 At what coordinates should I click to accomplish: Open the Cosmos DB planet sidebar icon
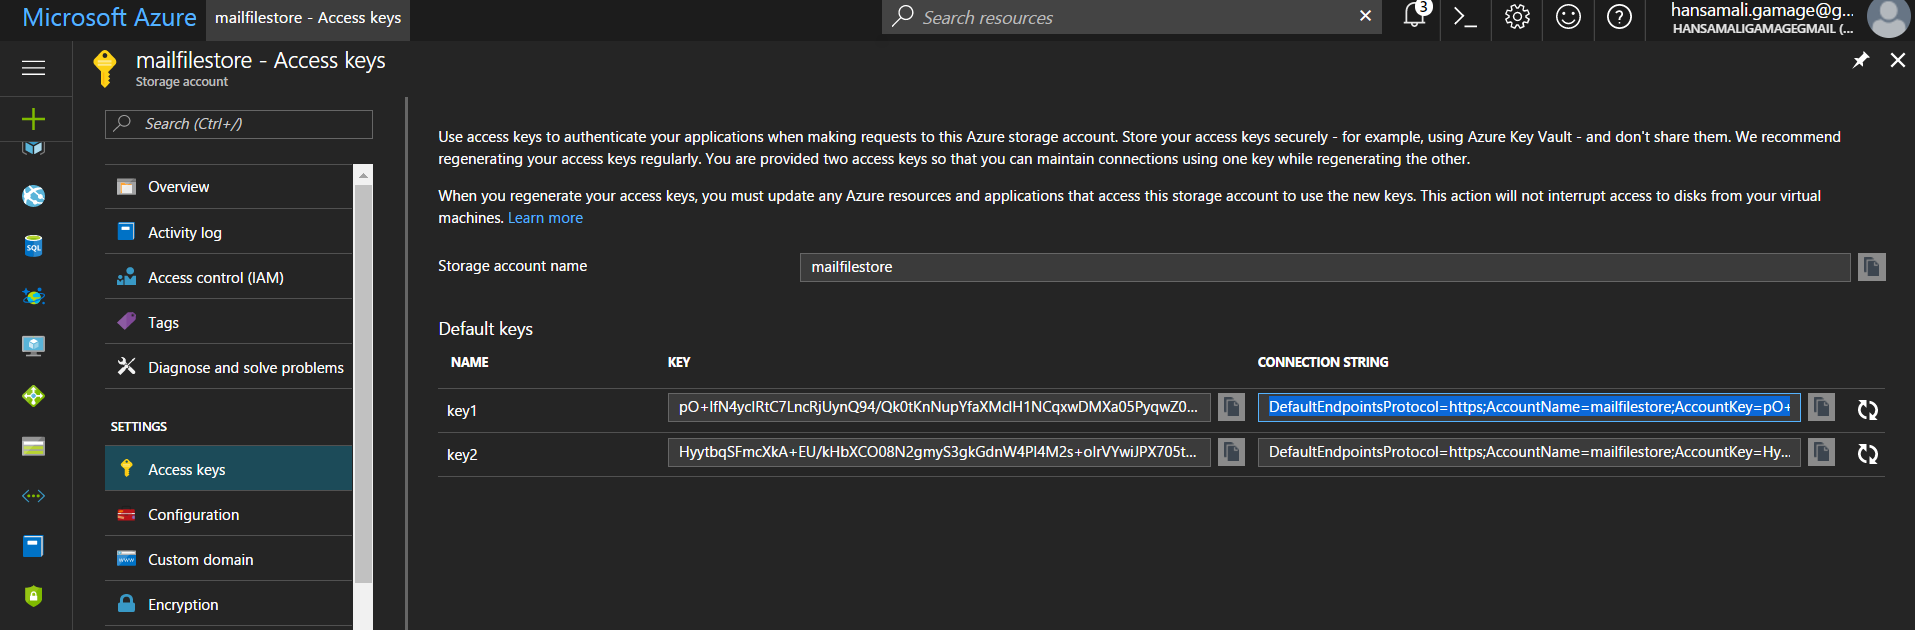pos(33,296)
